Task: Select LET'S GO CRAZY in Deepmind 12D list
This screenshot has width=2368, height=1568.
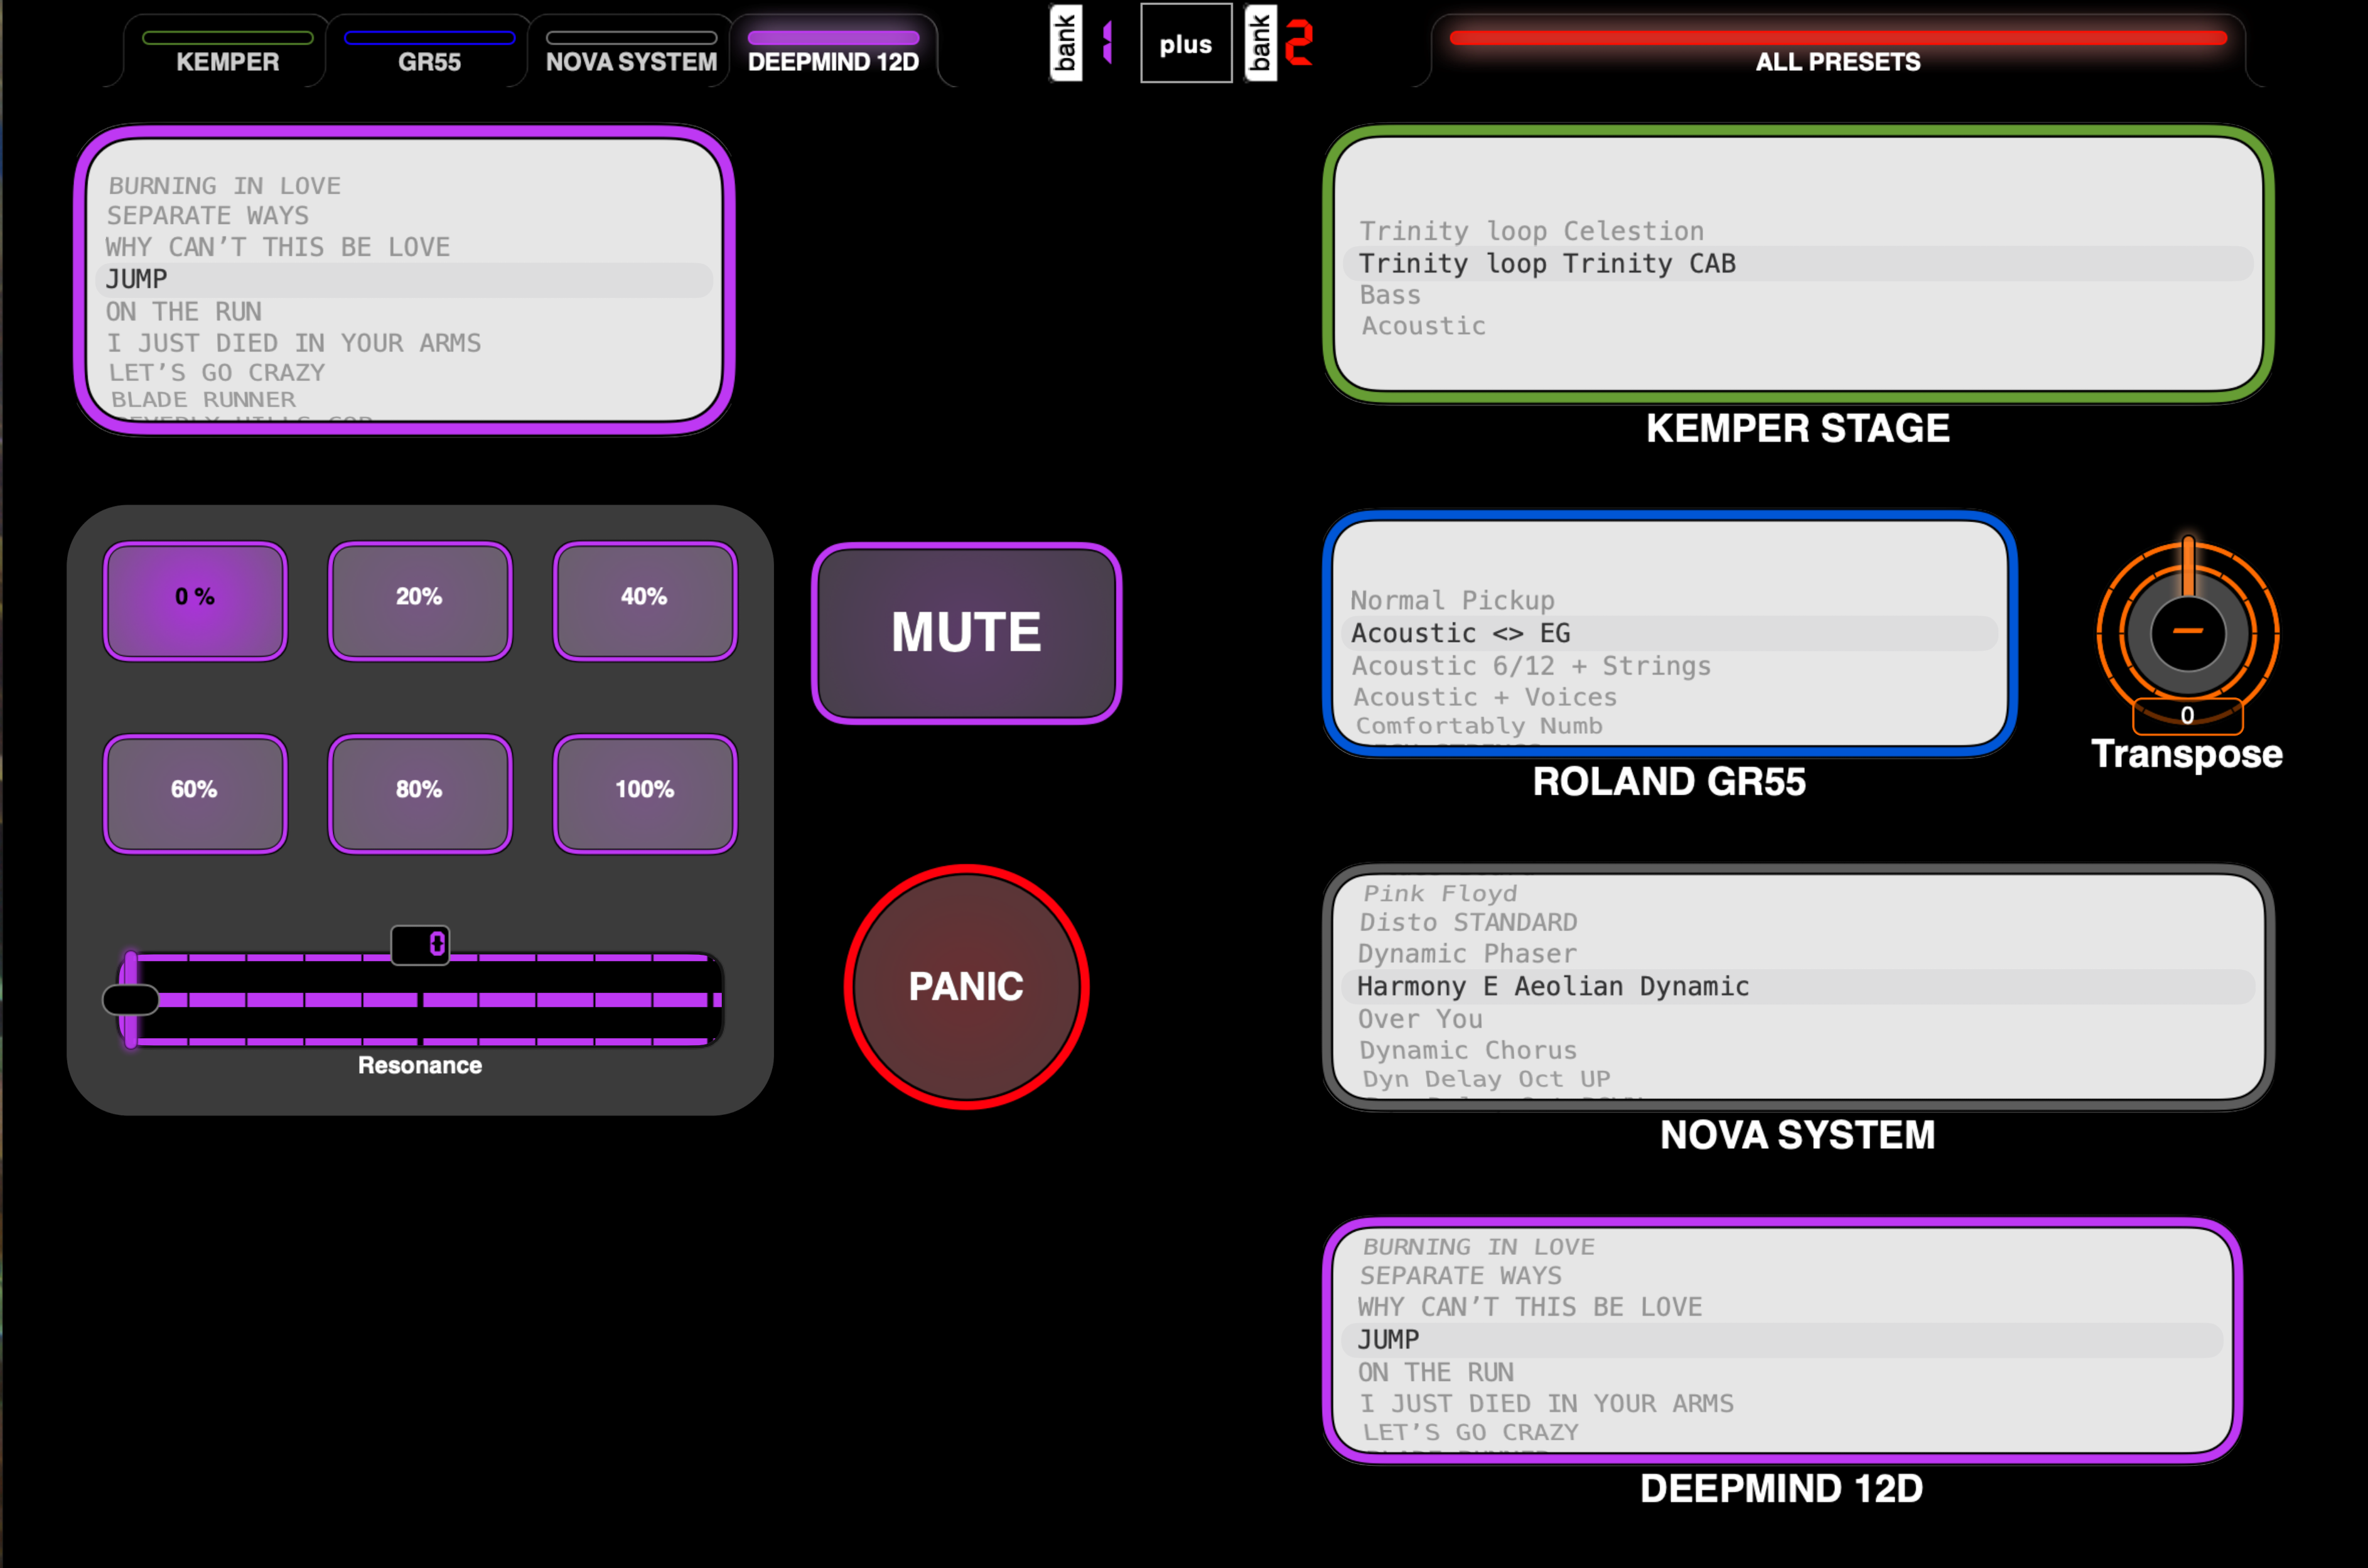Action: tap(1470, 1432)
